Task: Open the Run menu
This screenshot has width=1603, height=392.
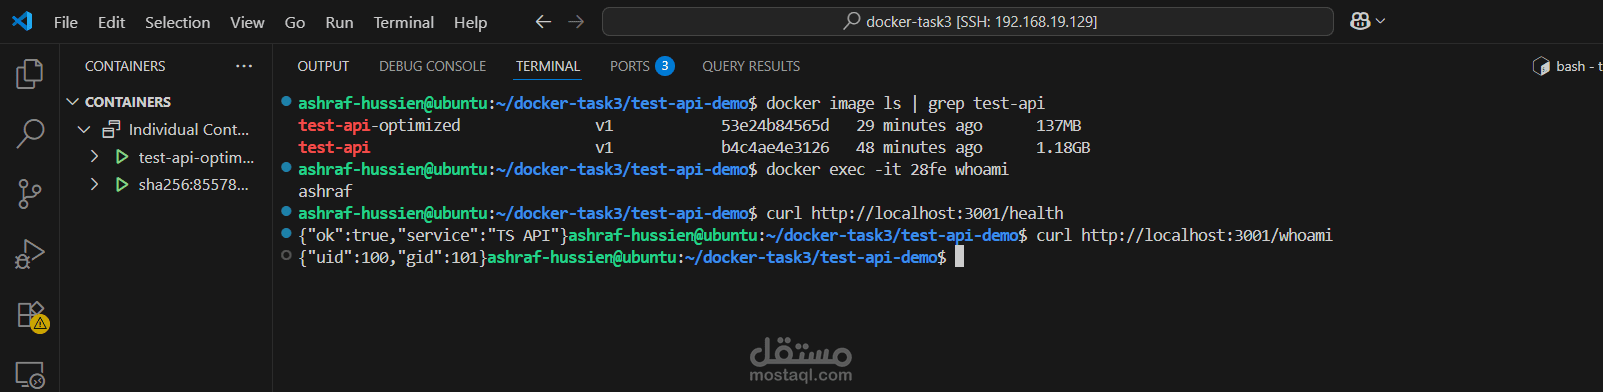Action: (x=339, y=22)
